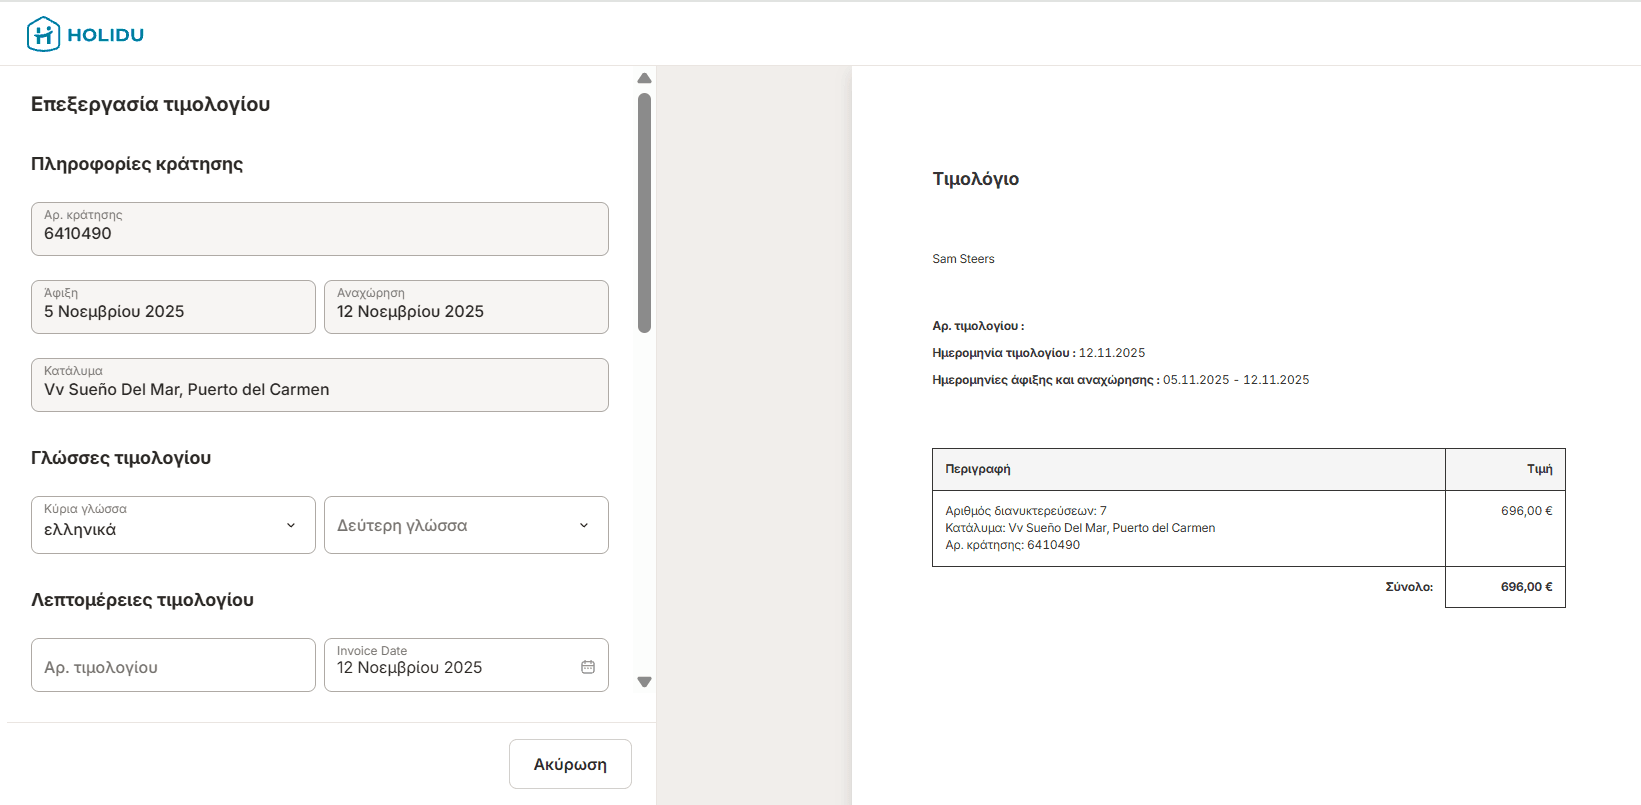Click the Invoice Date field showing 12 Νοεμβρίου 2025
This screenshot has height=805, width=1641.
(x=450, y=666)
